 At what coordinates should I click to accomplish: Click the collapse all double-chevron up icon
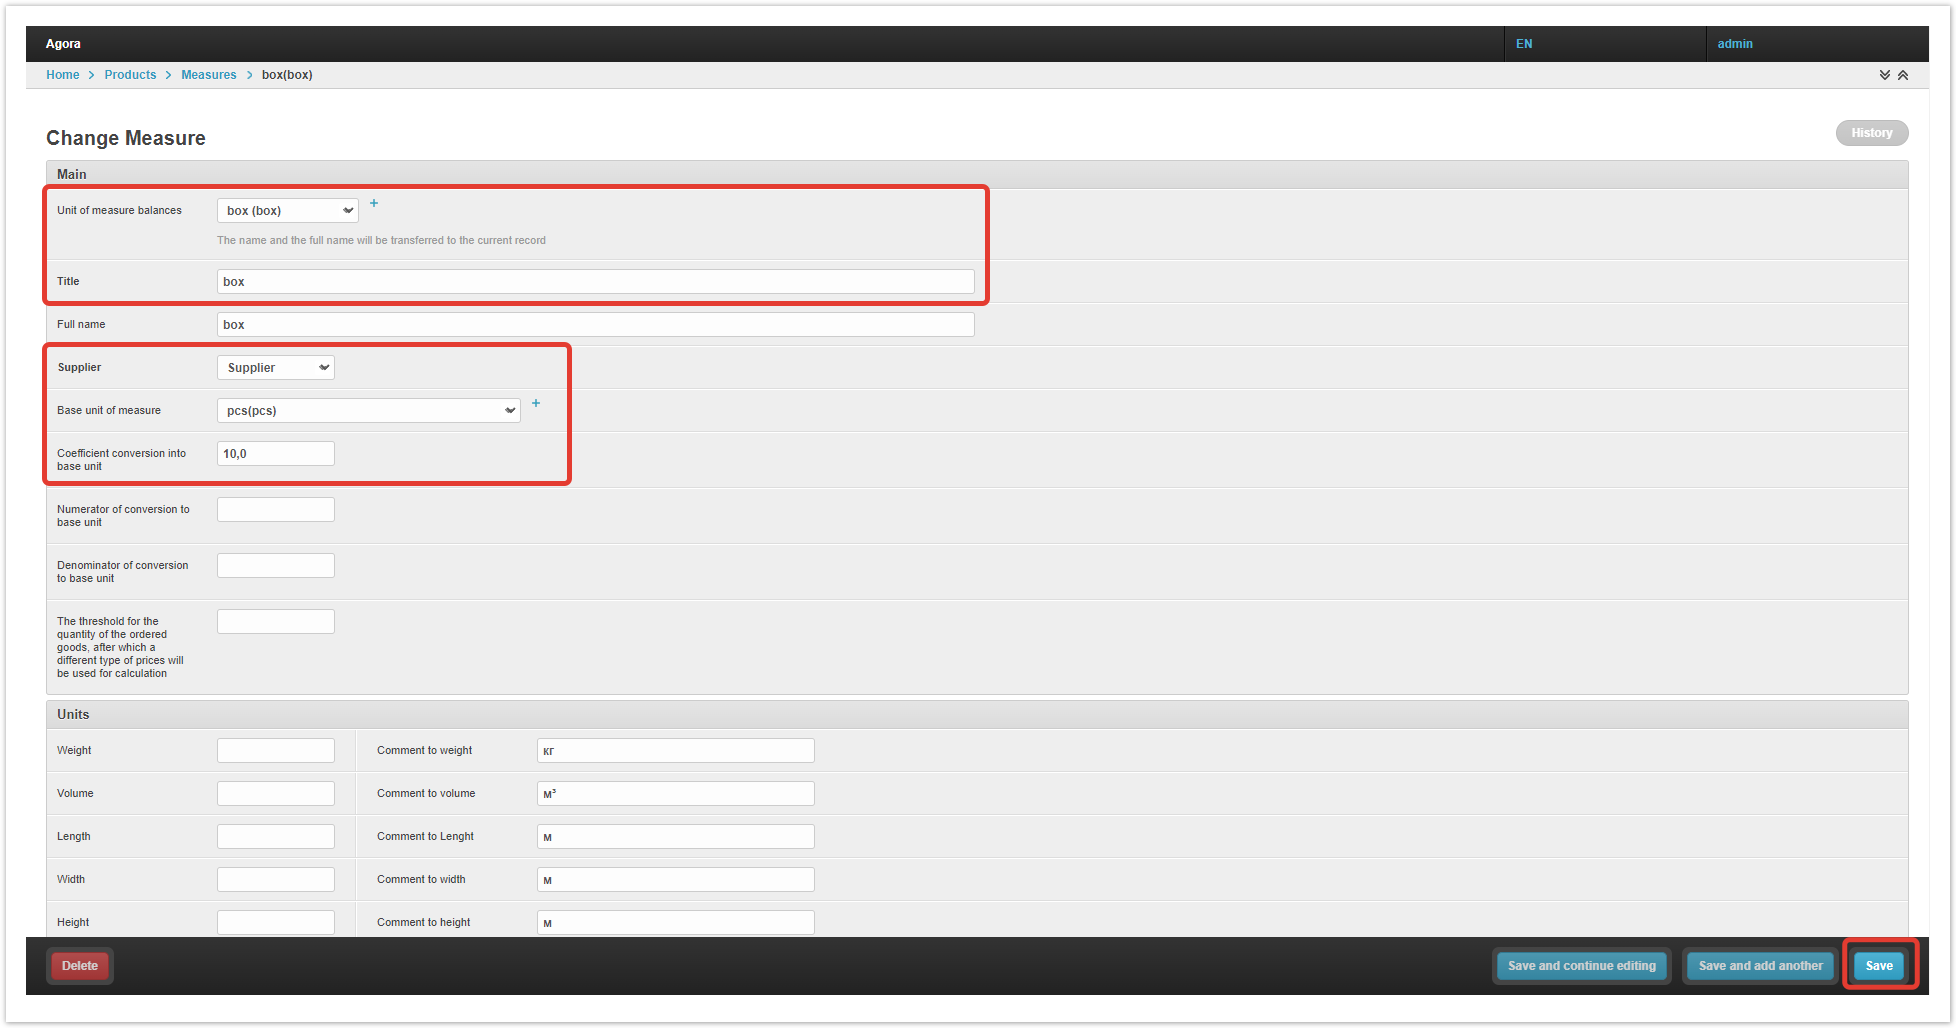point(1903,75)
